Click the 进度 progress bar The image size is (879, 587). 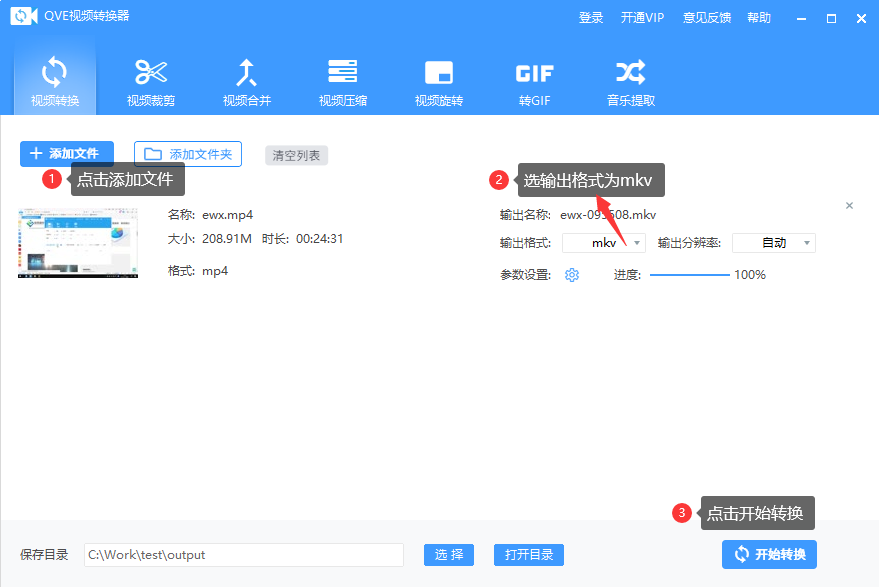pos(690,275)
